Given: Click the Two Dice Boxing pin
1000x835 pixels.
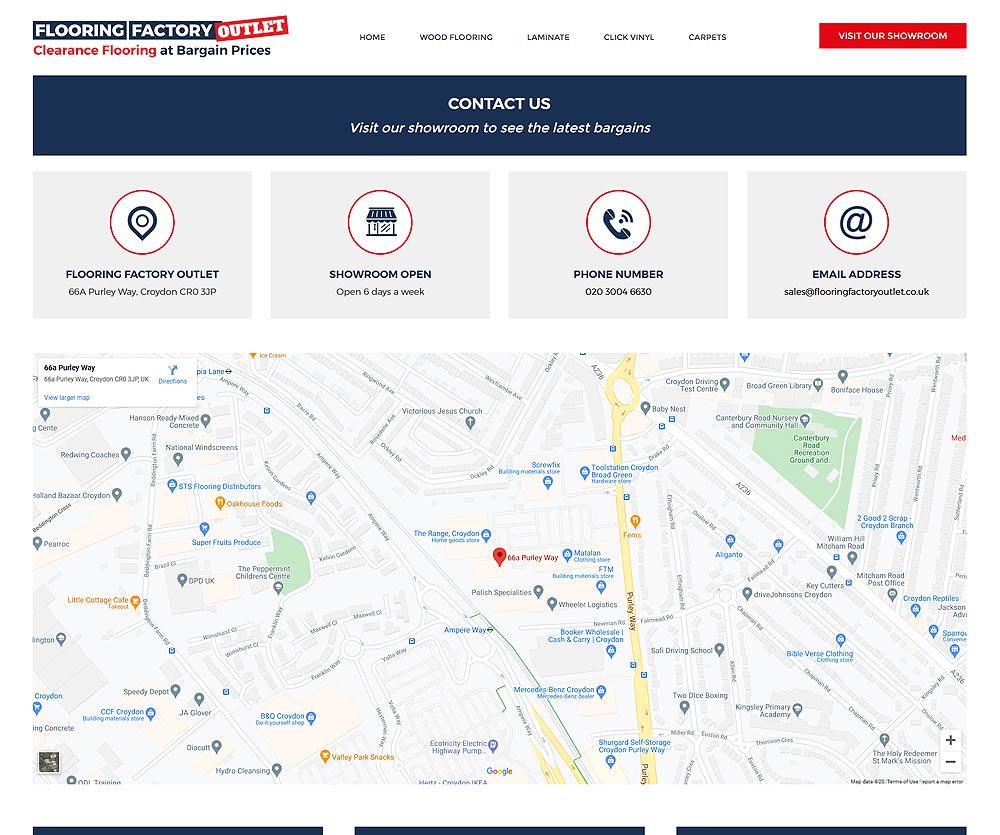Looking at the screenshot, I should click(684, 707).
